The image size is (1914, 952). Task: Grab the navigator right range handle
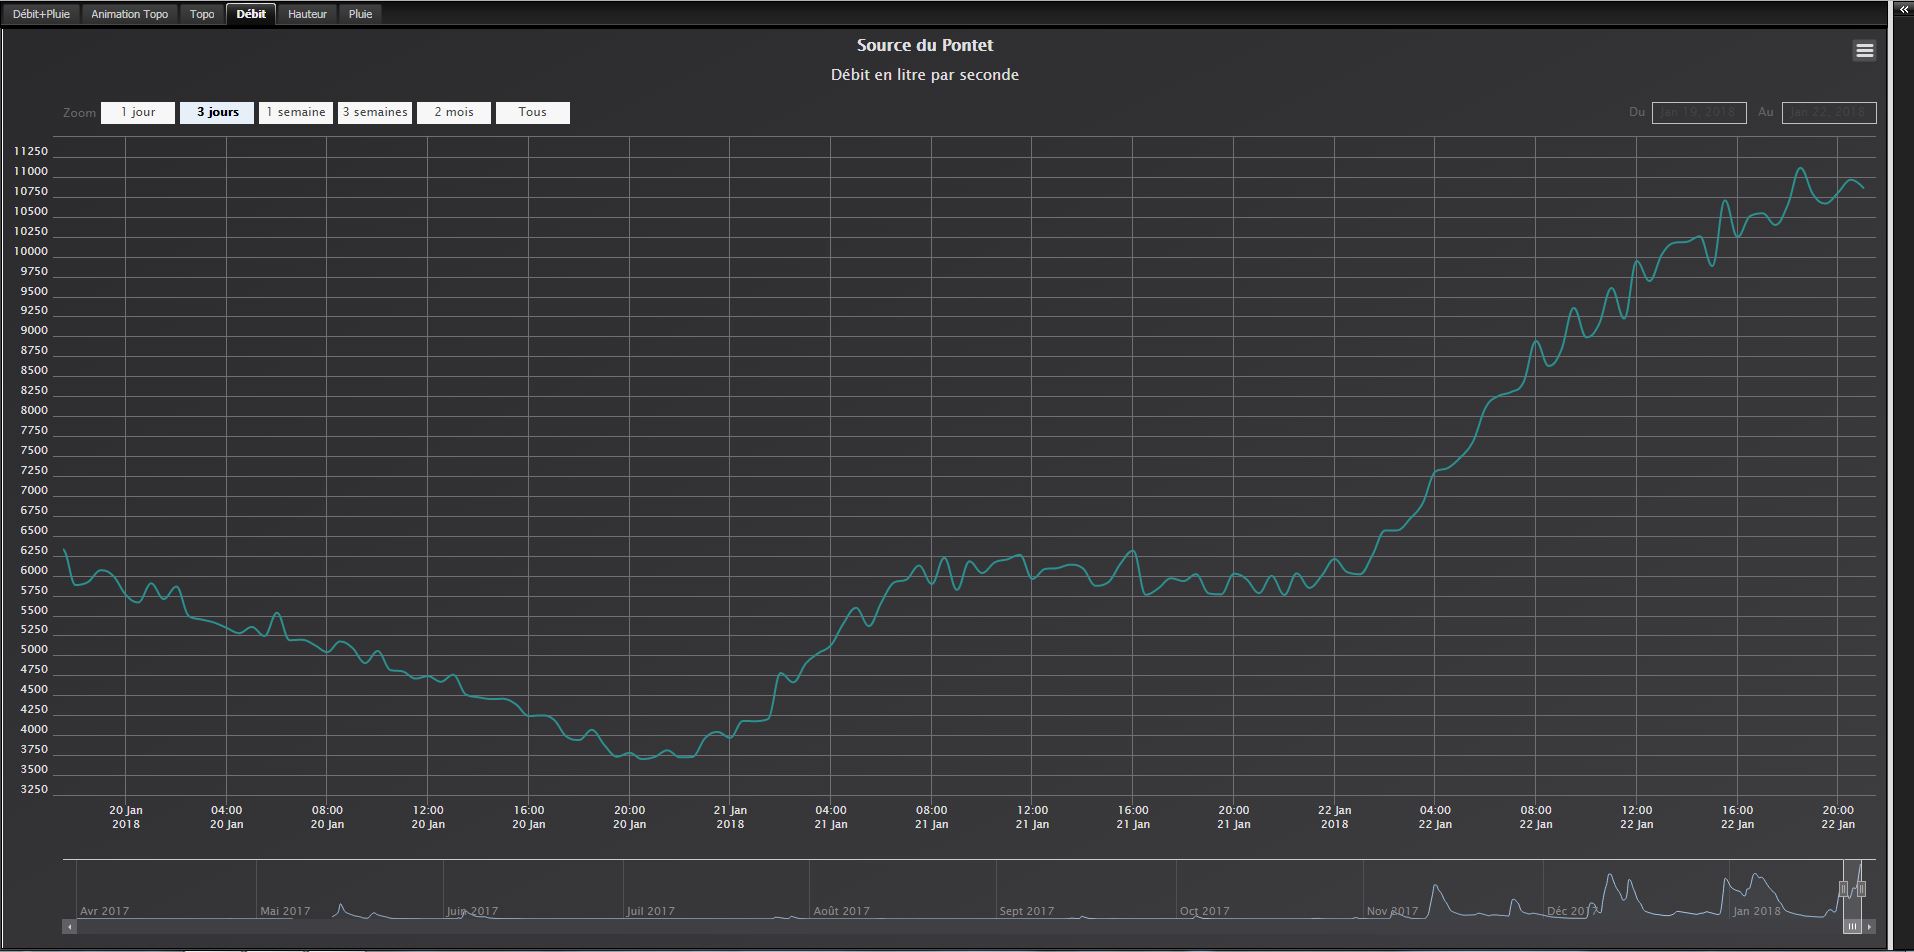click(1861, 888)
